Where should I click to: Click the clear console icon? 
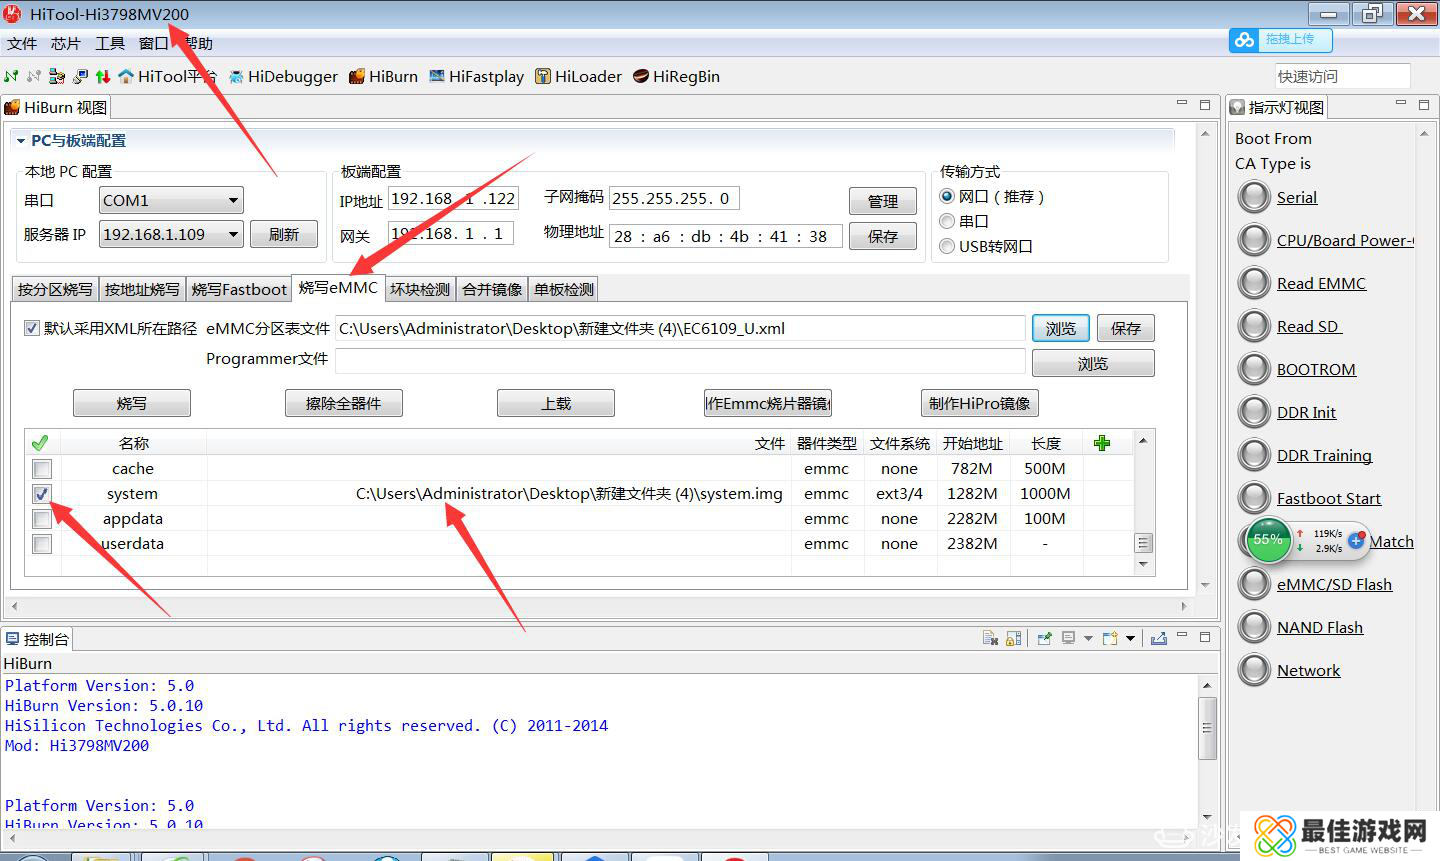tap(990, 638)
